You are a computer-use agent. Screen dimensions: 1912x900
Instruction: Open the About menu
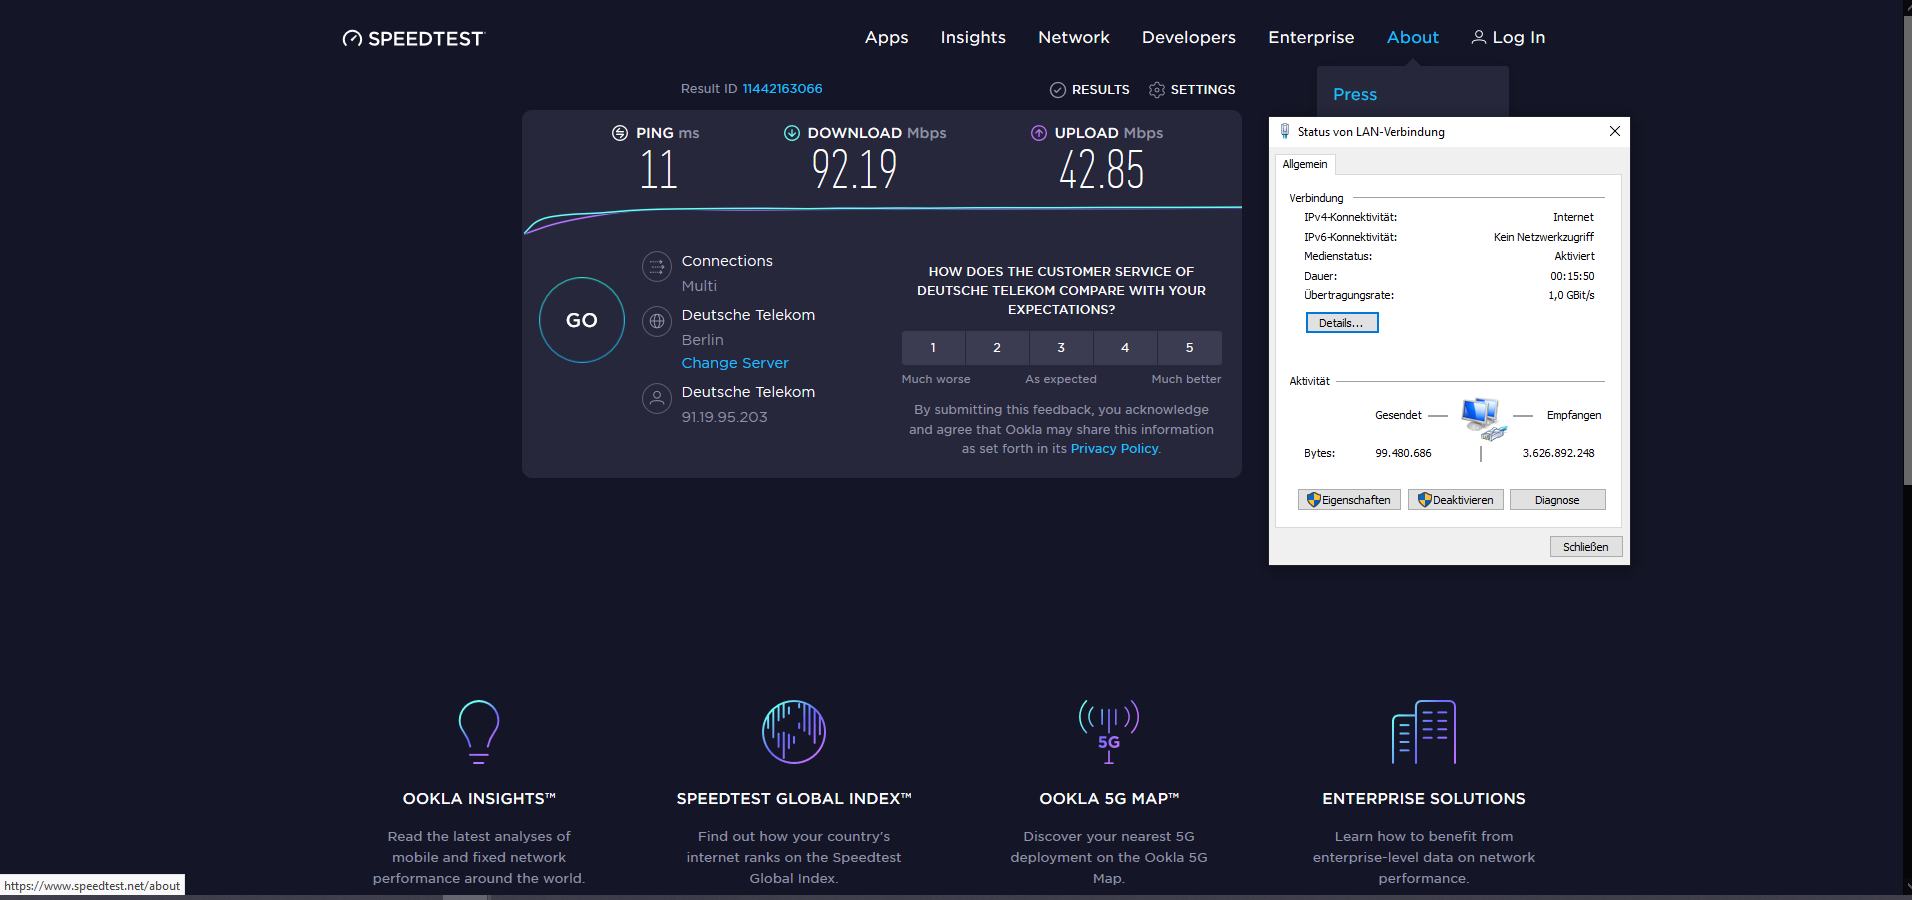click(1413, 37)
